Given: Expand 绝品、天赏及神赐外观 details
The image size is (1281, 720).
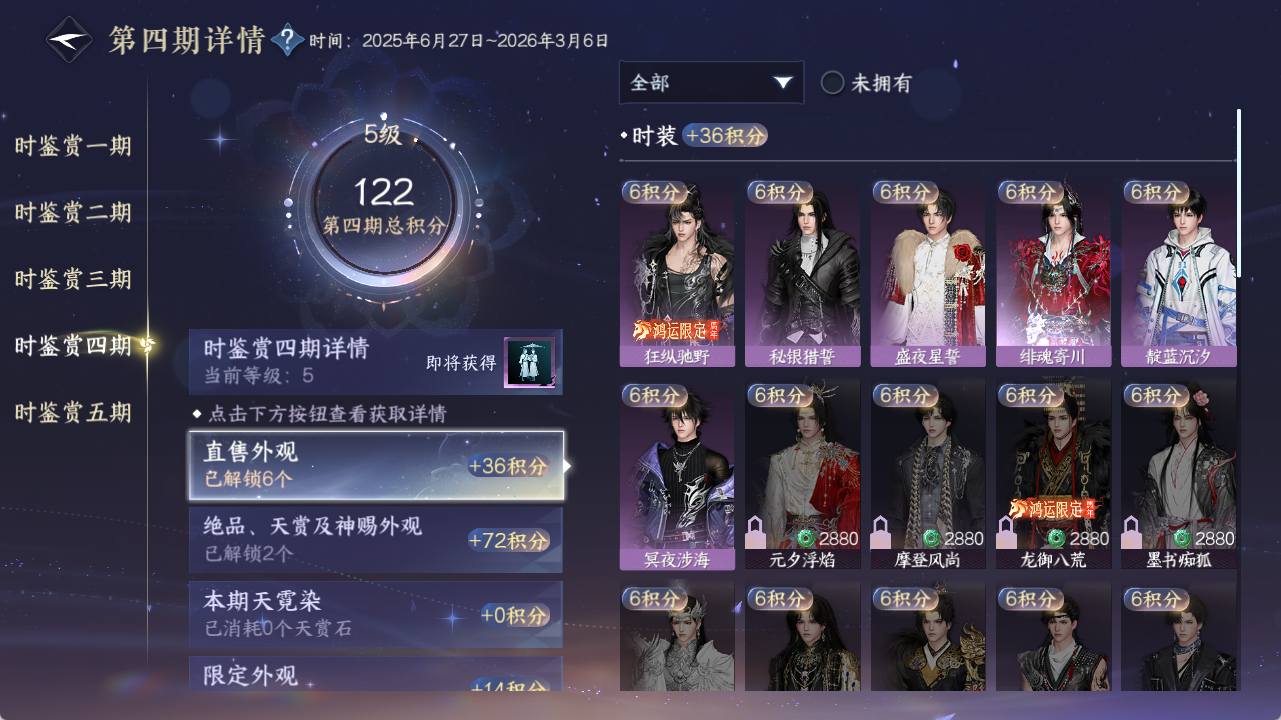Looking at the screenshot, I should coord(376,539).
